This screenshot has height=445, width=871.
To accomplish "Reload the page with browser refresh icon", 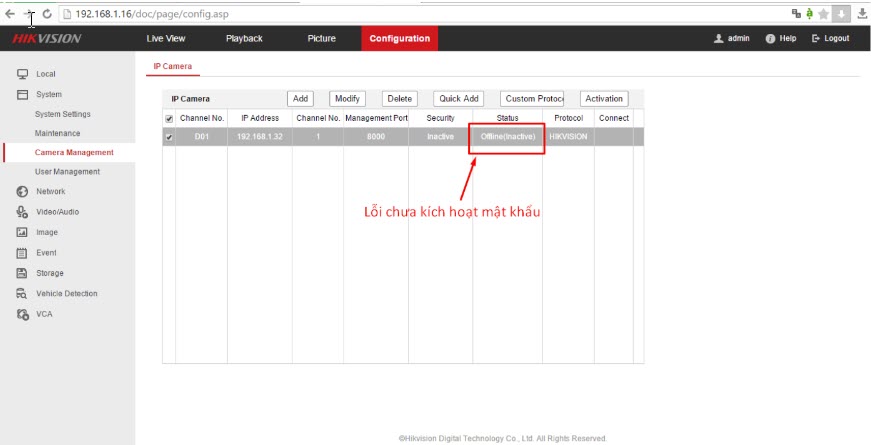I will pos(47,13).
